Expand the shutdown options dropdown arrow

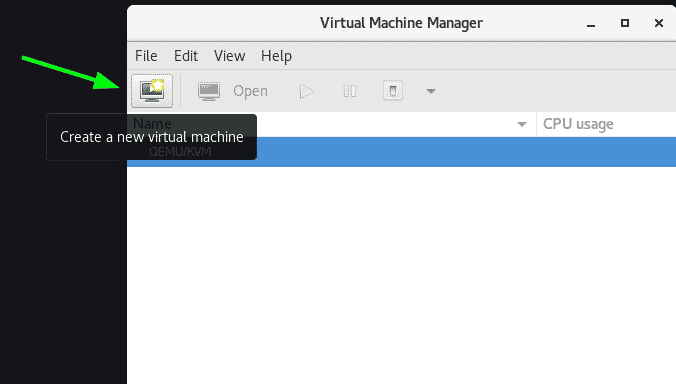(x=431, y=91)
